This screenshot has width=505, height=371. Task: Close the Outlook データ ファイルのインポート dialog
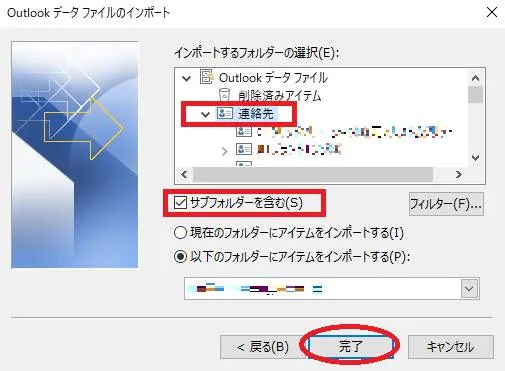[x=492, y=12]
